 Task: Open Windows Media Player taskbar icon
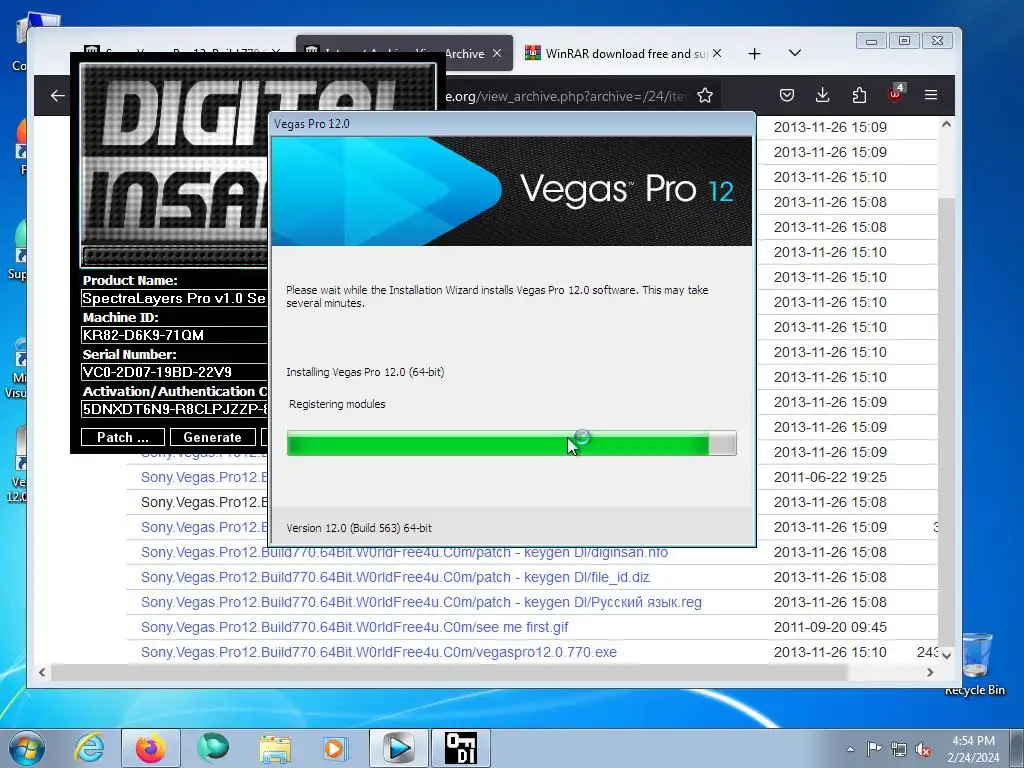[336, 748]
